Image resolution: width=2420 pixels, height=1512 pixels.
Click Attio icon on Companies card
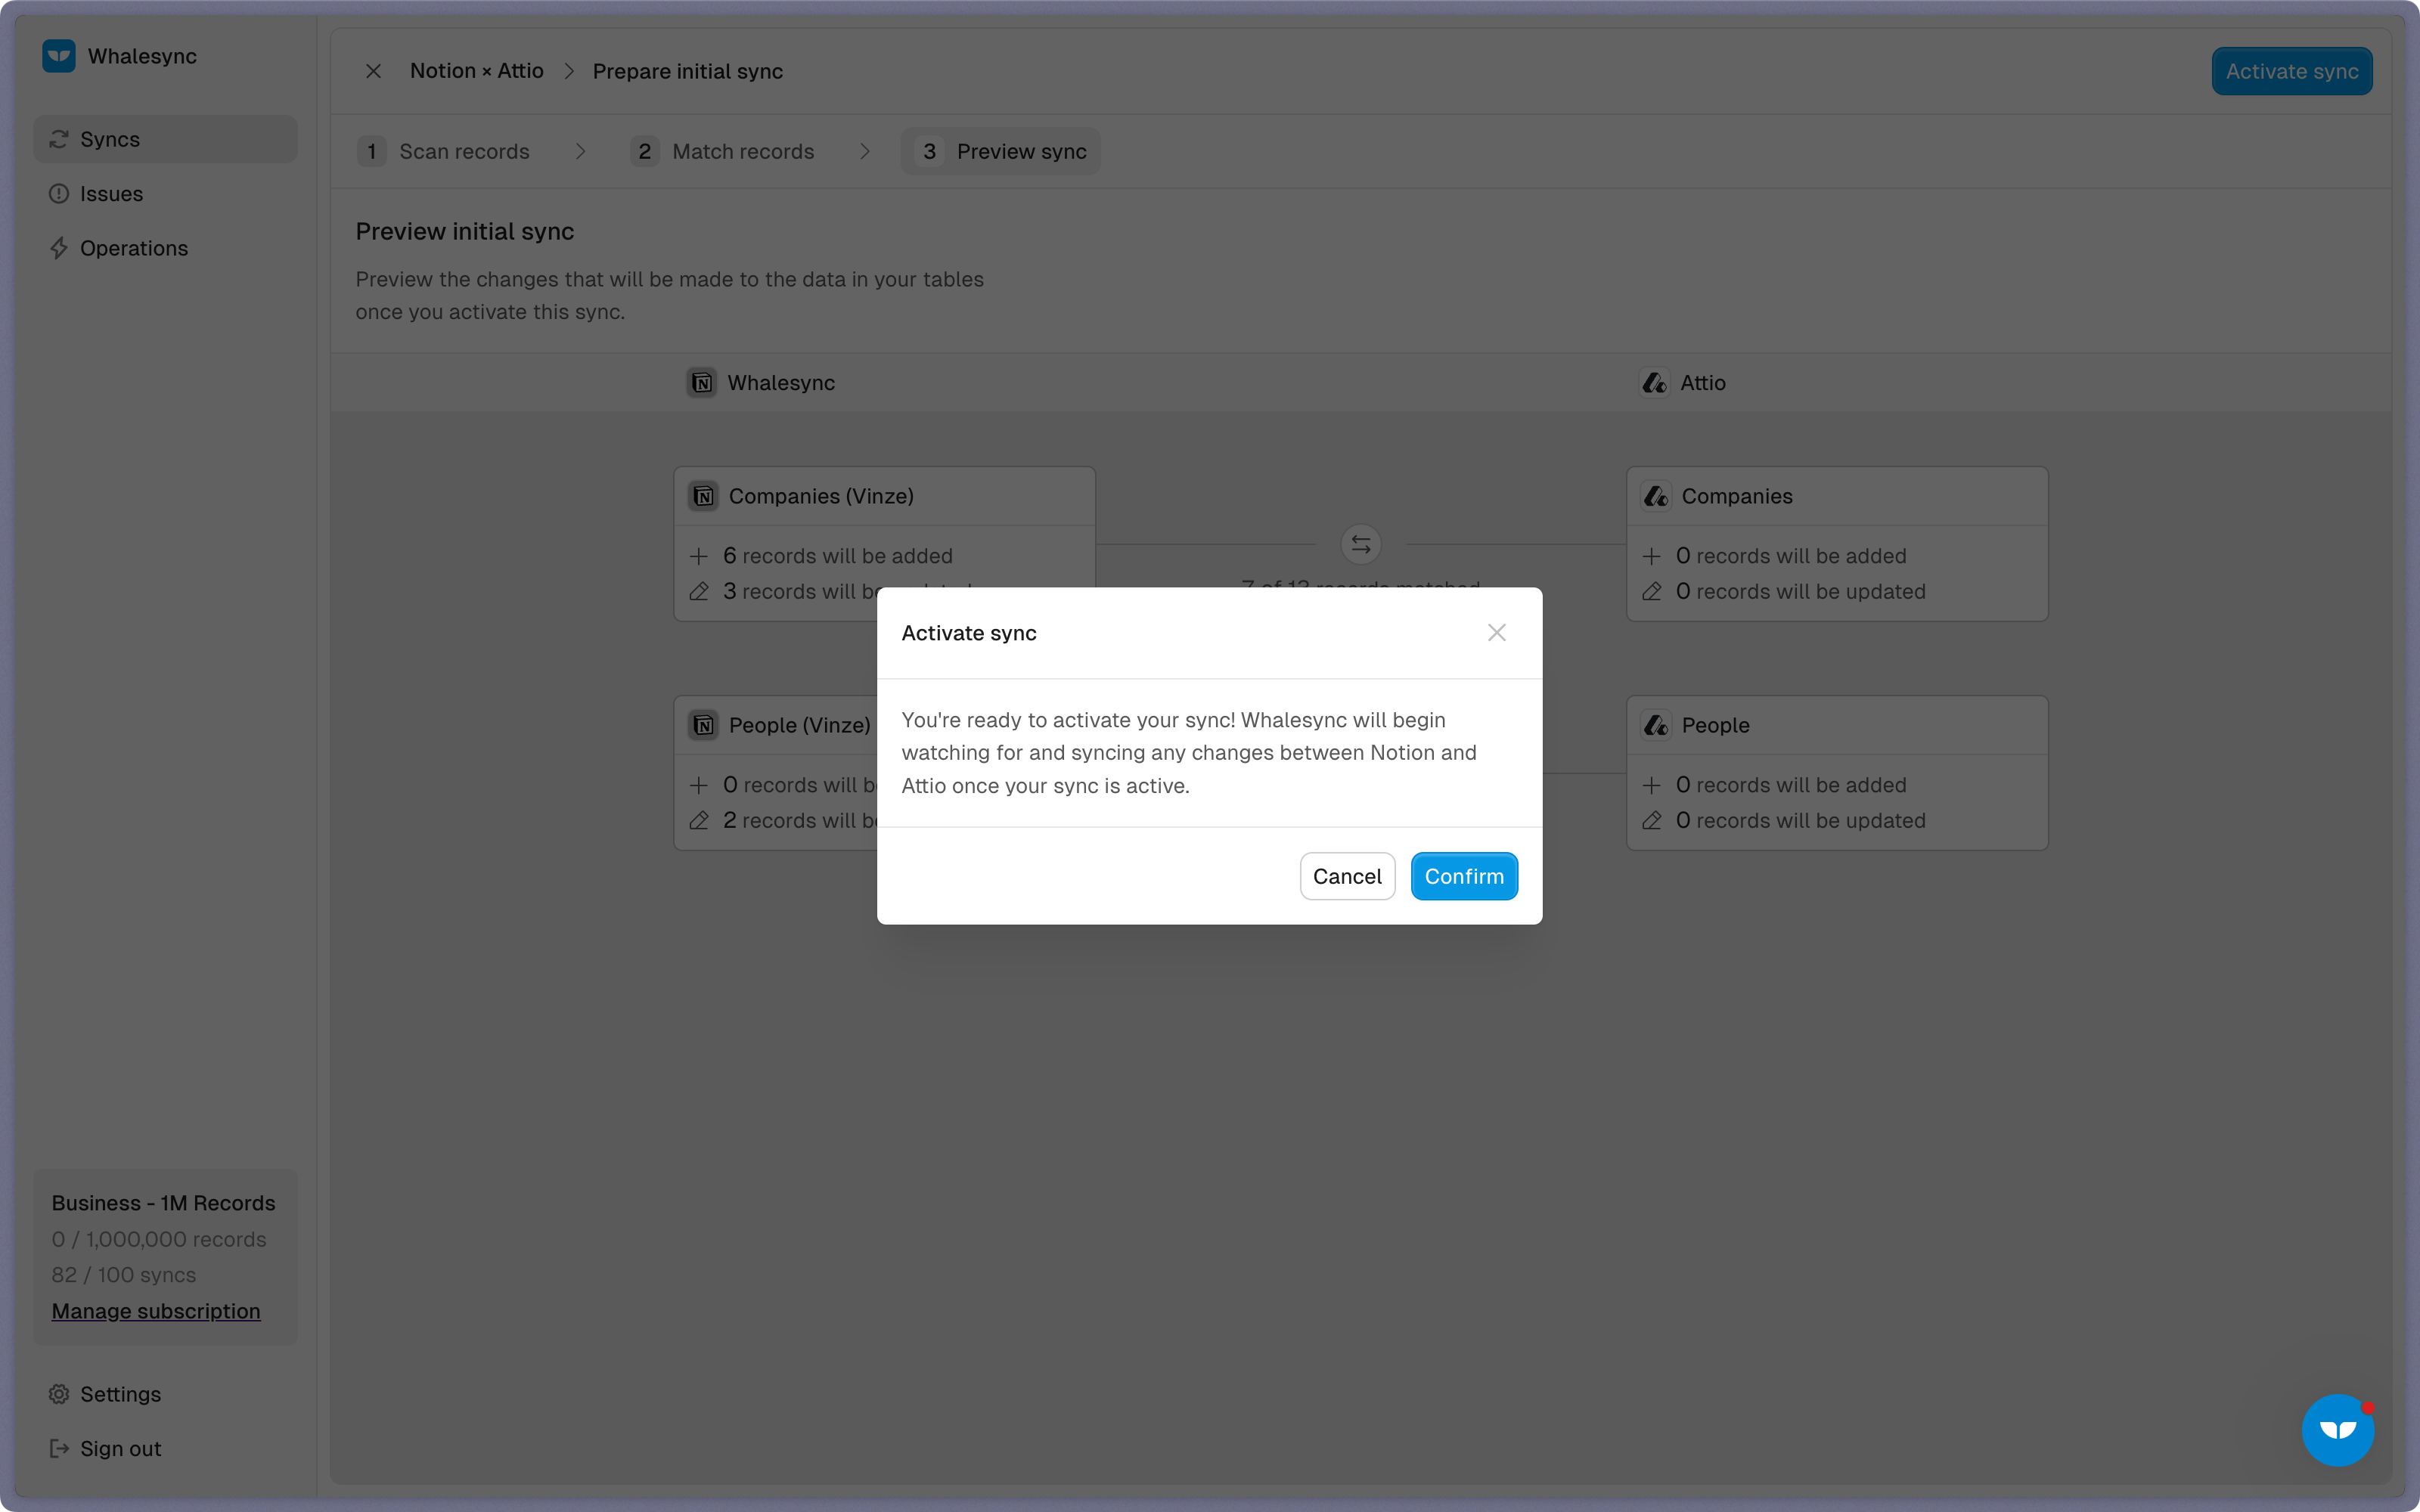[1657, 496]
